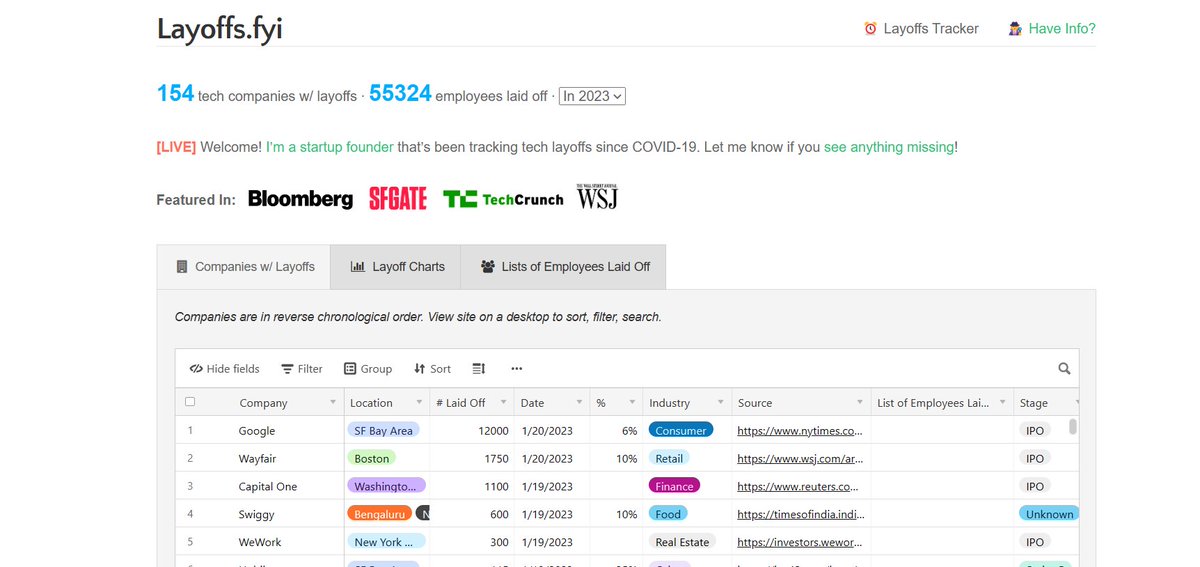
Task: Open the Stage column dropdown arrow
Action: tap(1076, 403)
